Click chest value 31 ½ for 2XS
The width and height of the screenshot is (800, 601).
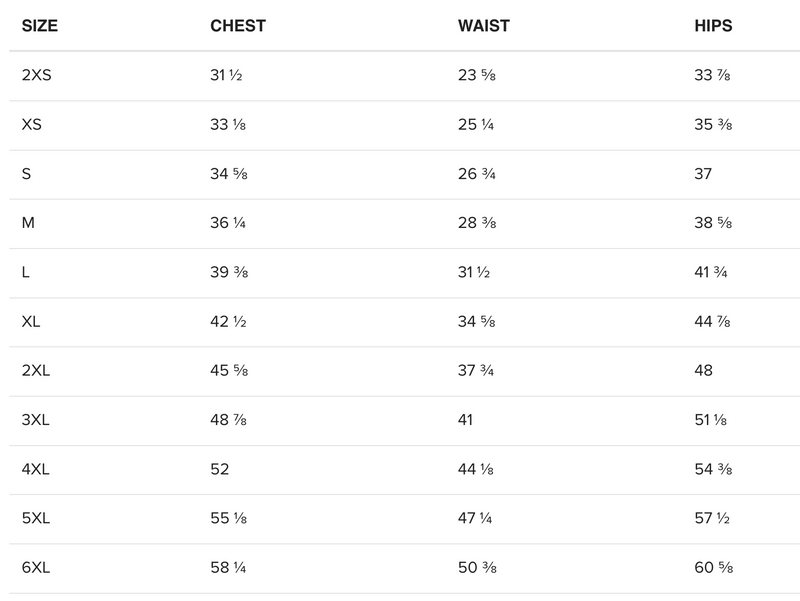[x=228, y=76]
